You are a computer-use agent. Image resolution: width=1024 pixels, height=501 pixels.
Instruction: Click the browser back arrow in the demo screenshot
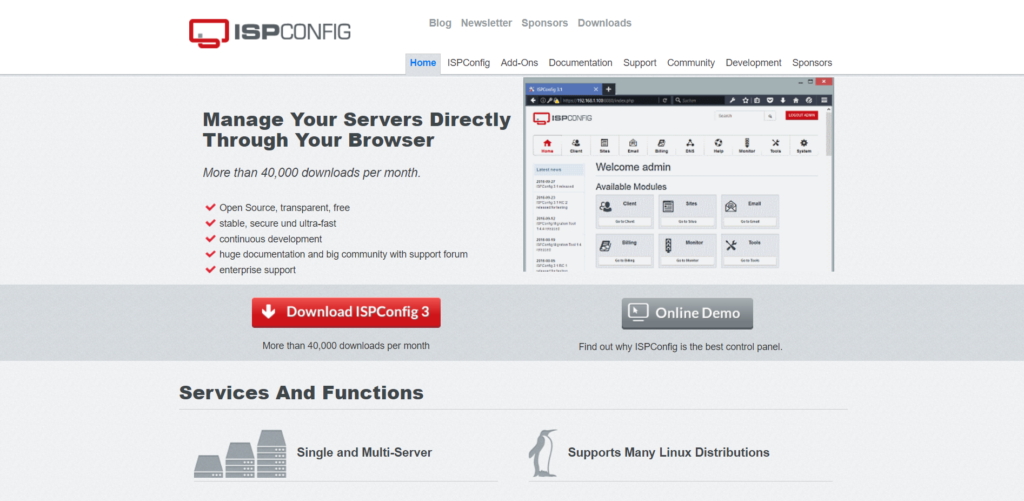(533, 100)
